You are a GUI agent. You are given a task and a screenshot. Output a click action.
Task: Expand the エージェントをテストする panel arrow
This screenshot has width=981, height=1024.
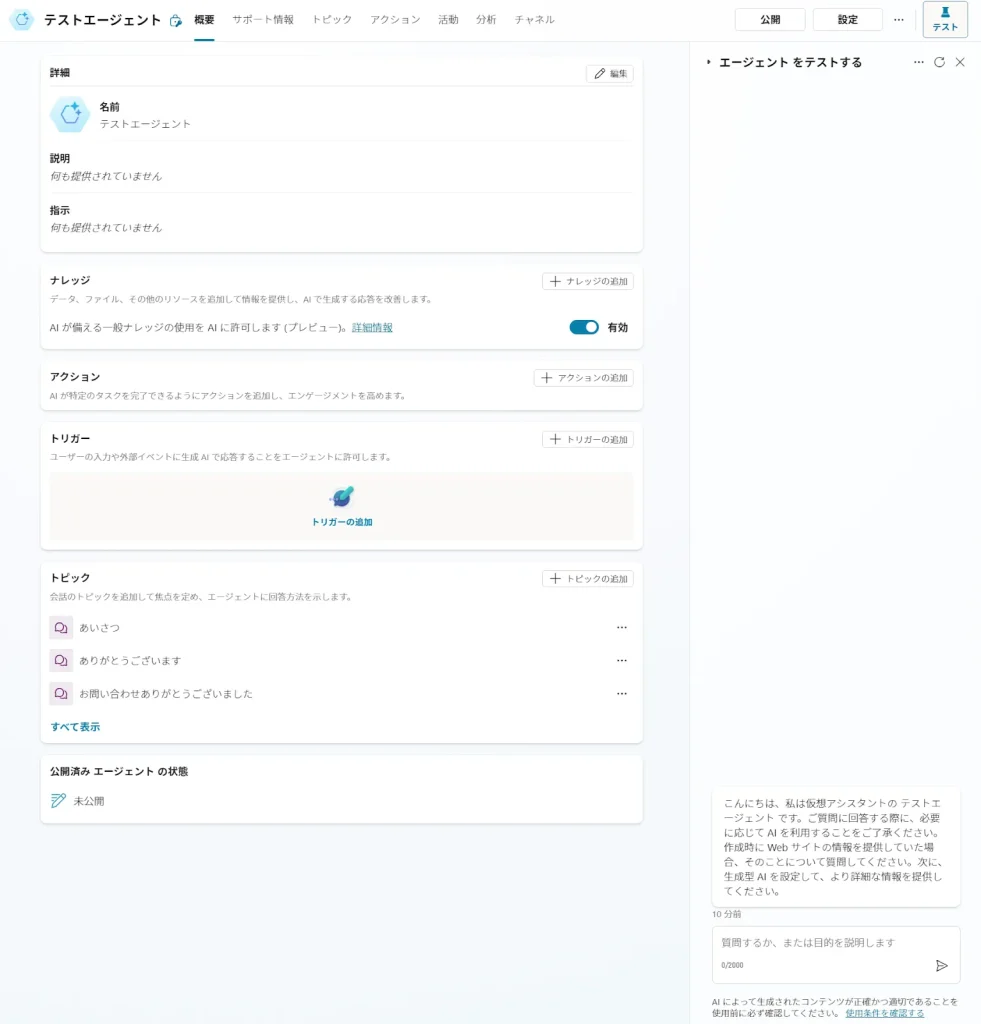click(x=708, y=62)
